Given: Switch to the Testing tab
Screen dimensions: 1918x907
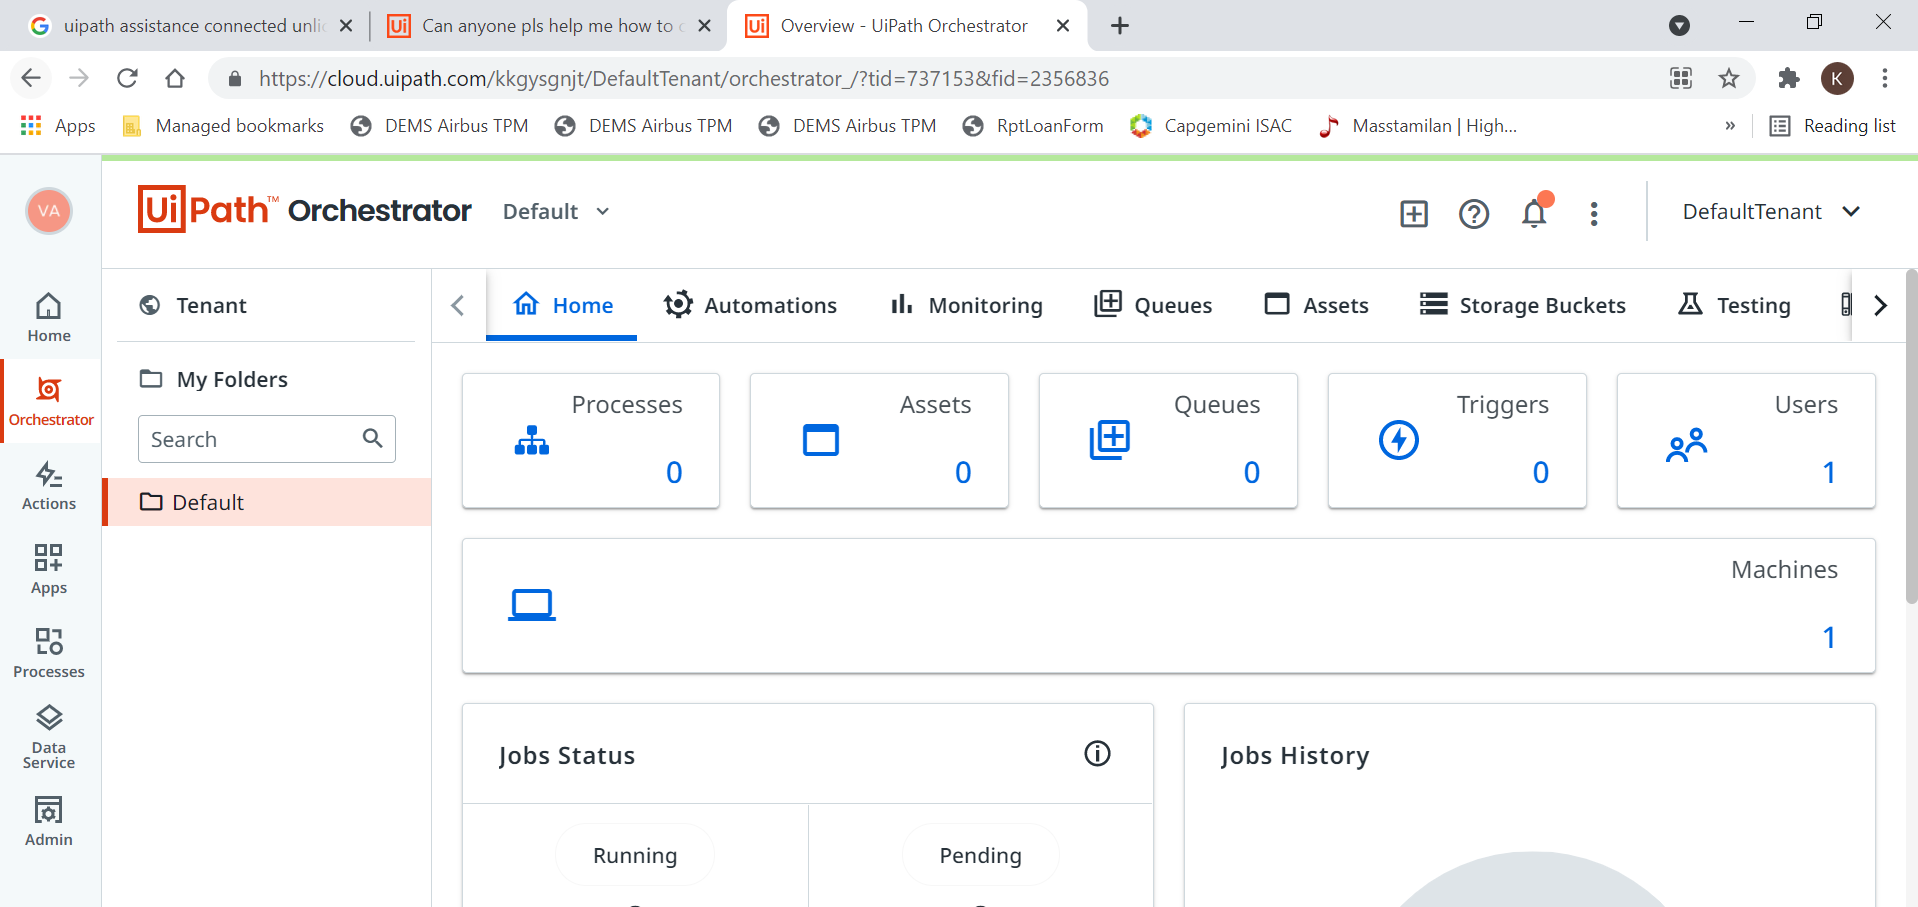Looking at the screenshot, I should 1734,305.
